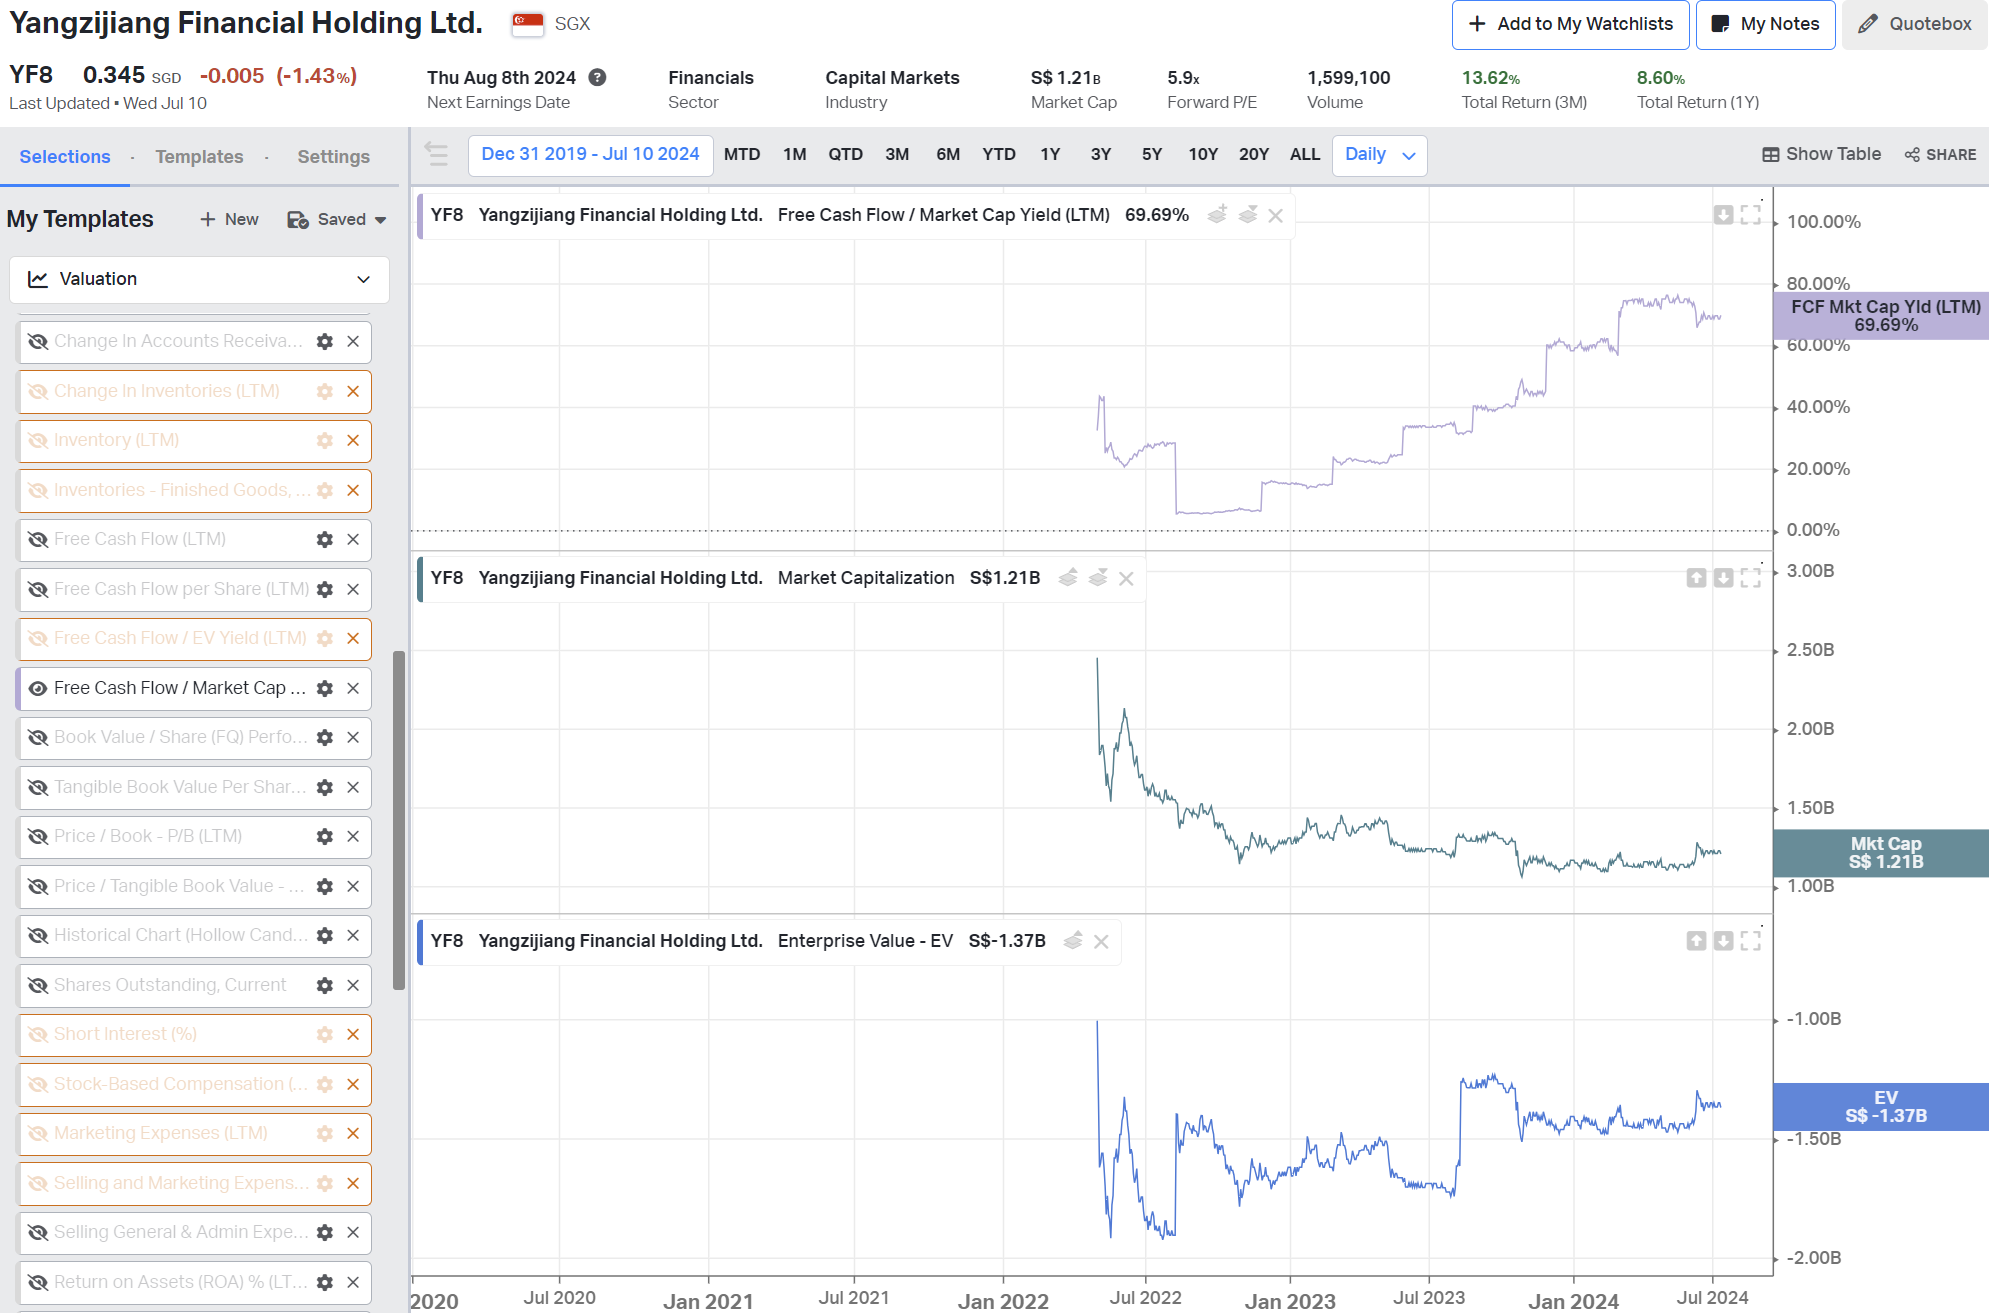Share the chart

(1940, 155)
